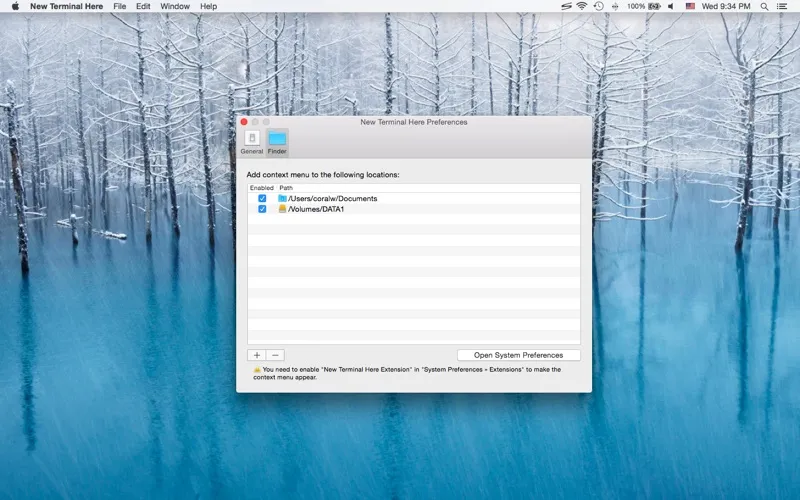Click the Open System Preferences button

pos(518,355)
